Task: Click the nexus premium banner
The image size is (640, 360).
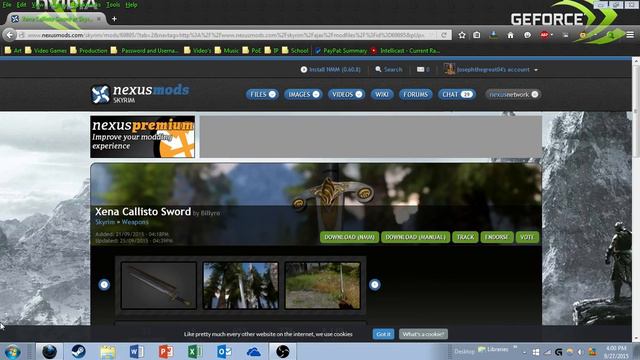Action: (x=142, y=137)
